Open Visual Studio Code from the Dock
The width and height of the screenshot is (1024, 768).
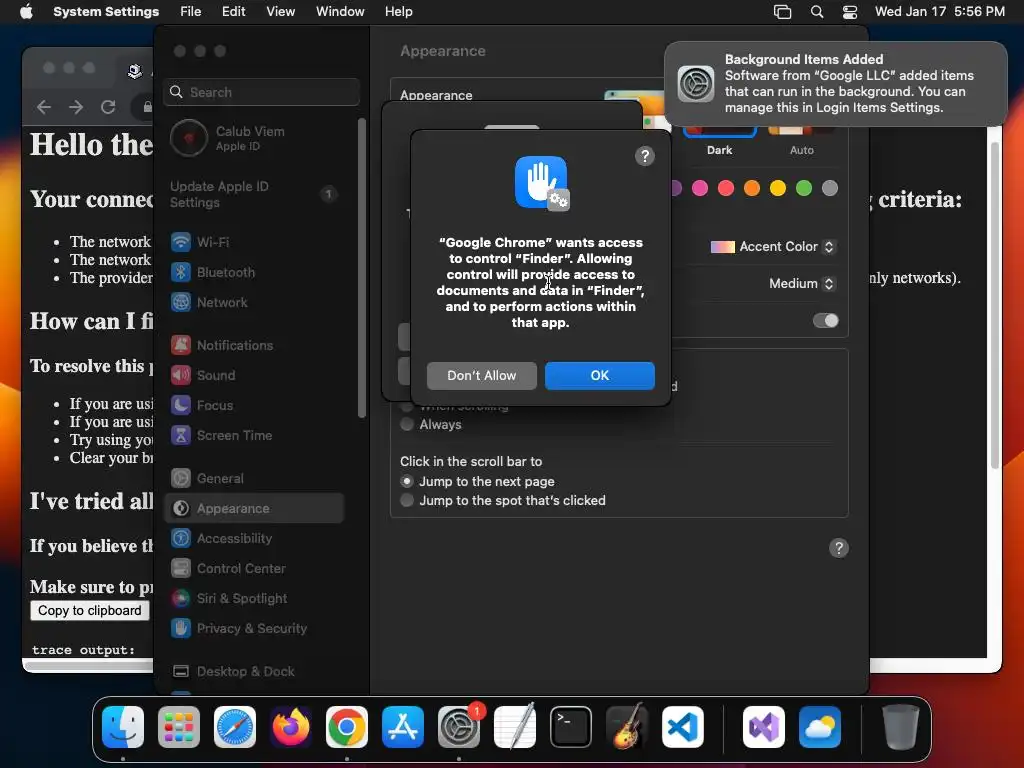pos(682,727)
